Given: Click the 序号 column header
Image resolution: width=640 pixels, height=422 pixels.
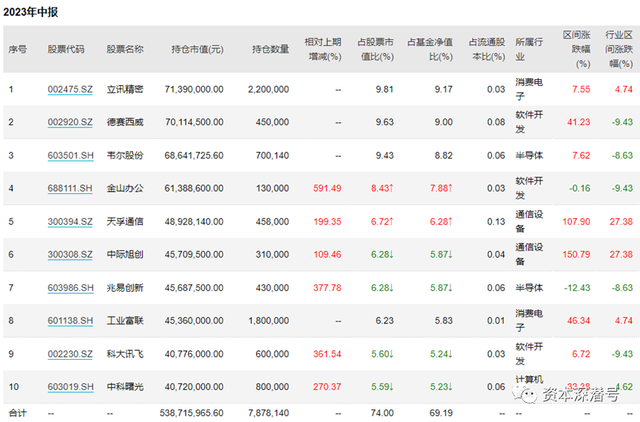Looking at the screenshot, I should point(18,49).
